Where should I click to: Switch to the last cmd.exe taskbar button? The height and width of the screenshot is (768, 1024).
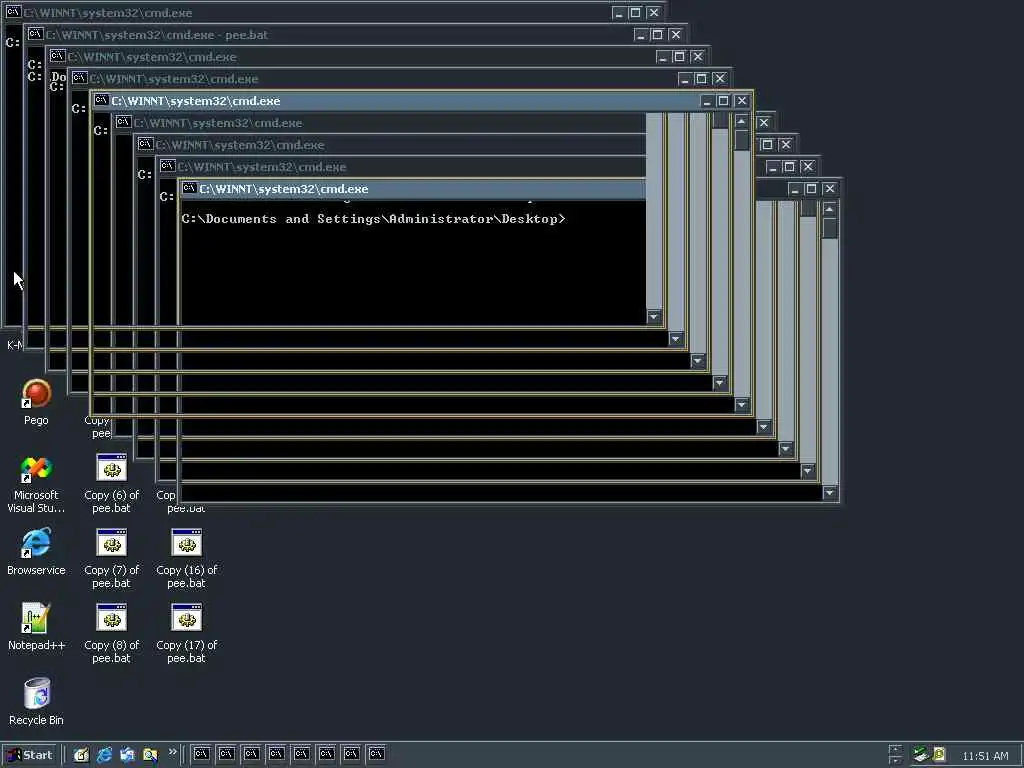pos(376,754)
